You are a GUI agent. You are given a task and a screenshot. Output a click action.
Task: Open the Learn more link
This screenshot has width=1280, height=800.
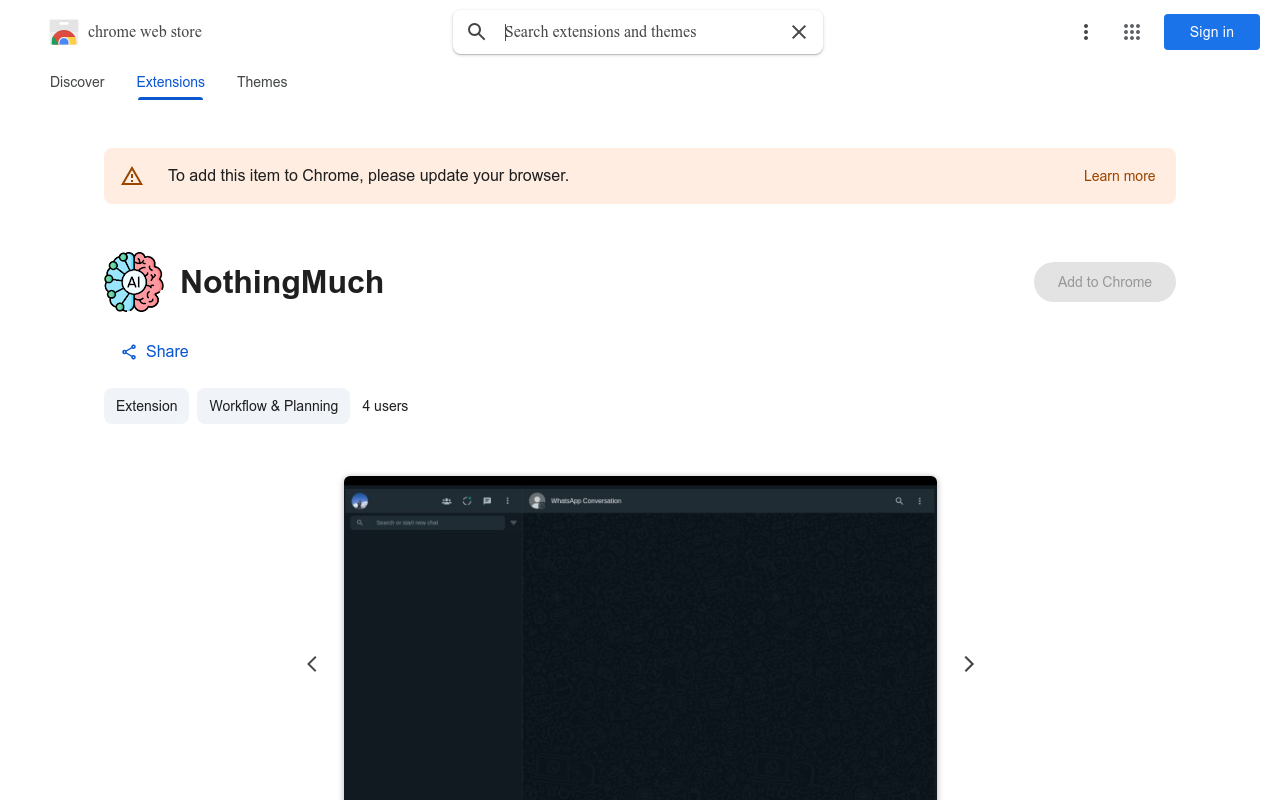pyautogui.click(x=1119, y=176)
